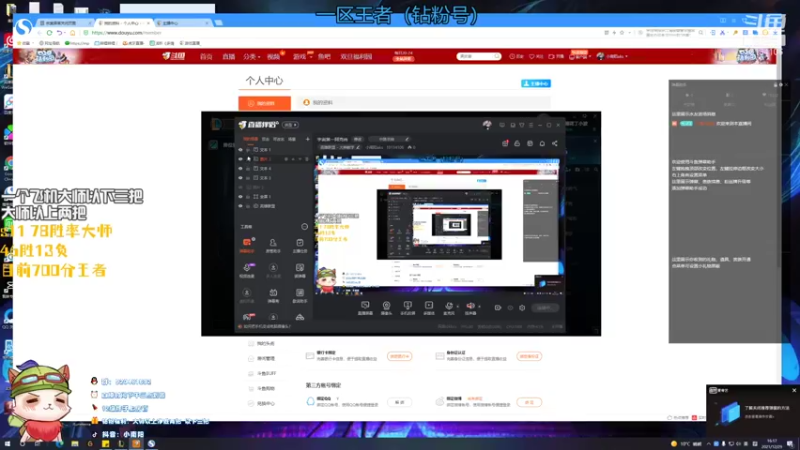800x450 pixels.
Task: Click the bind bank card orange button
Action: tap(399, 356)
